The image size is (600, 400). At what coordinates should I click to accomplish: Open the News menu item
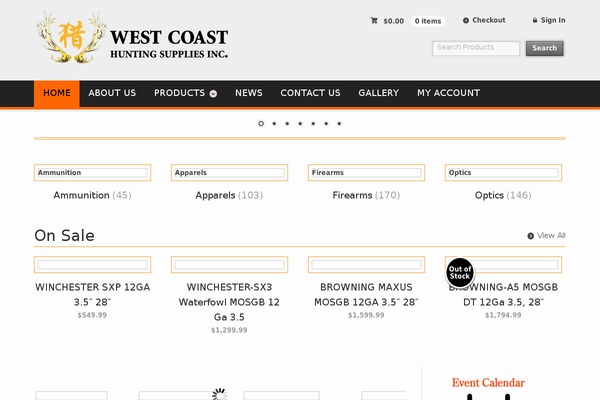pos(249,93)
